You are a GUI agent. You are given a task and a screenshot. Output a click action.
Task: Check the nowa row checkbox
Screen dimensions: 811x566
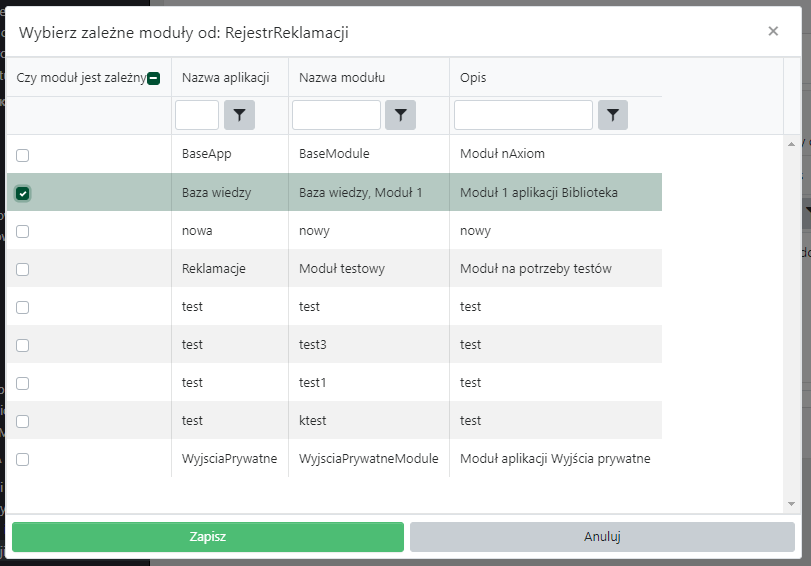[22, 231]
